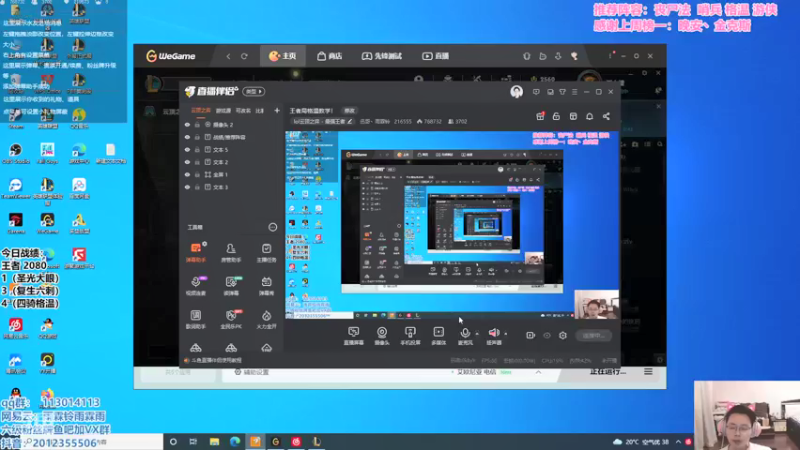Open the 读弹幕 tool
This screenshot has width=800, height=450.
pos(231,286)
